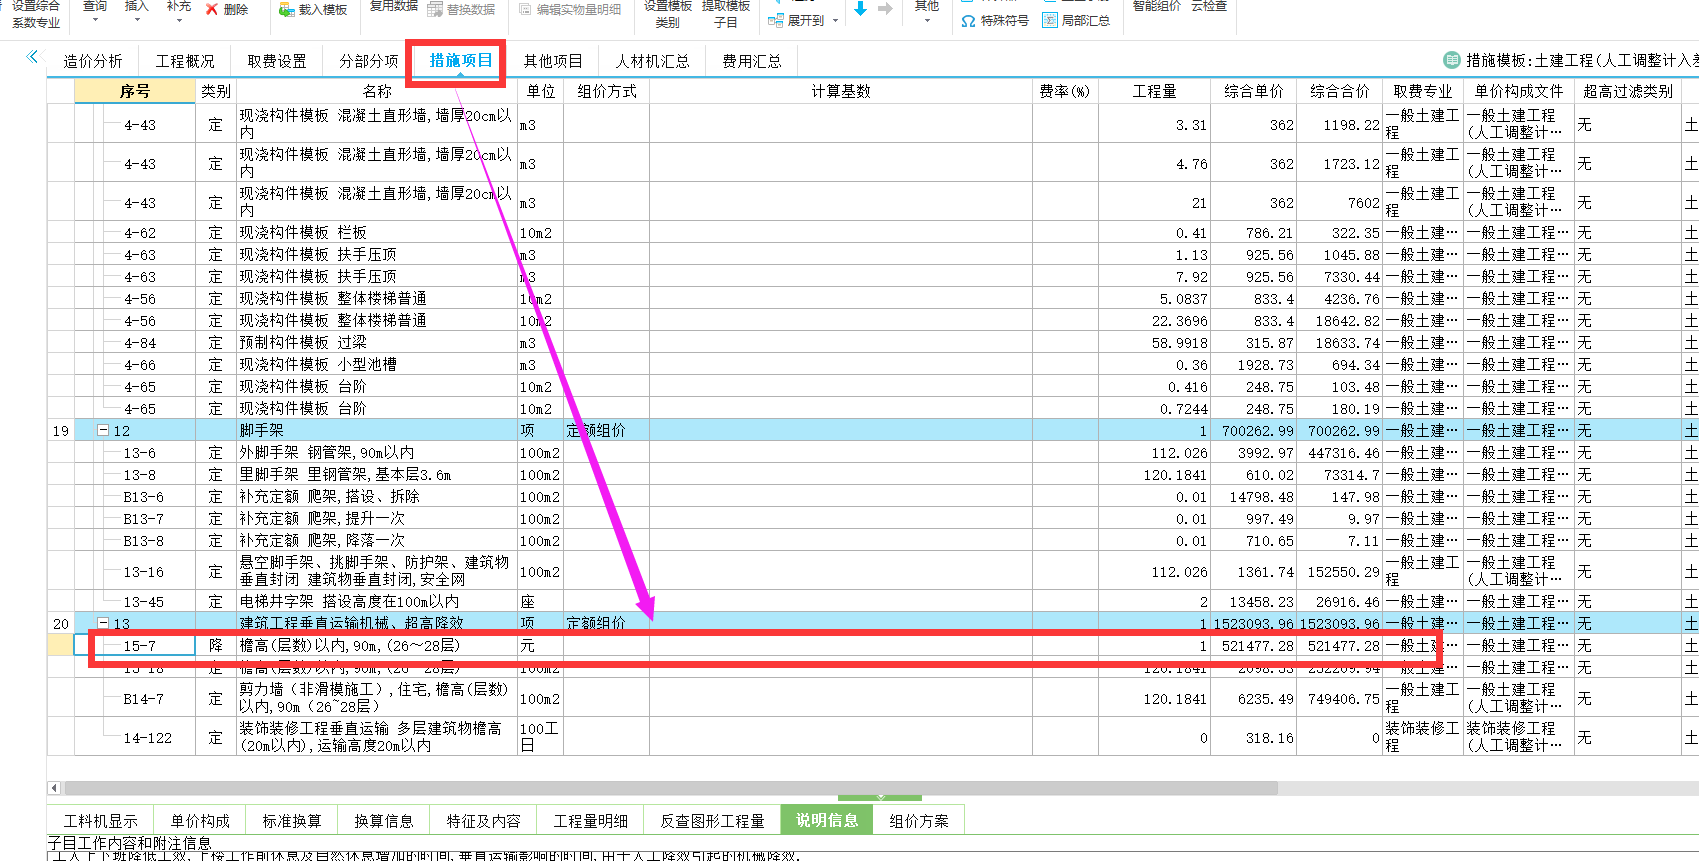Click the 复用数据 button
1699x861 pixels.
point(394,6)
